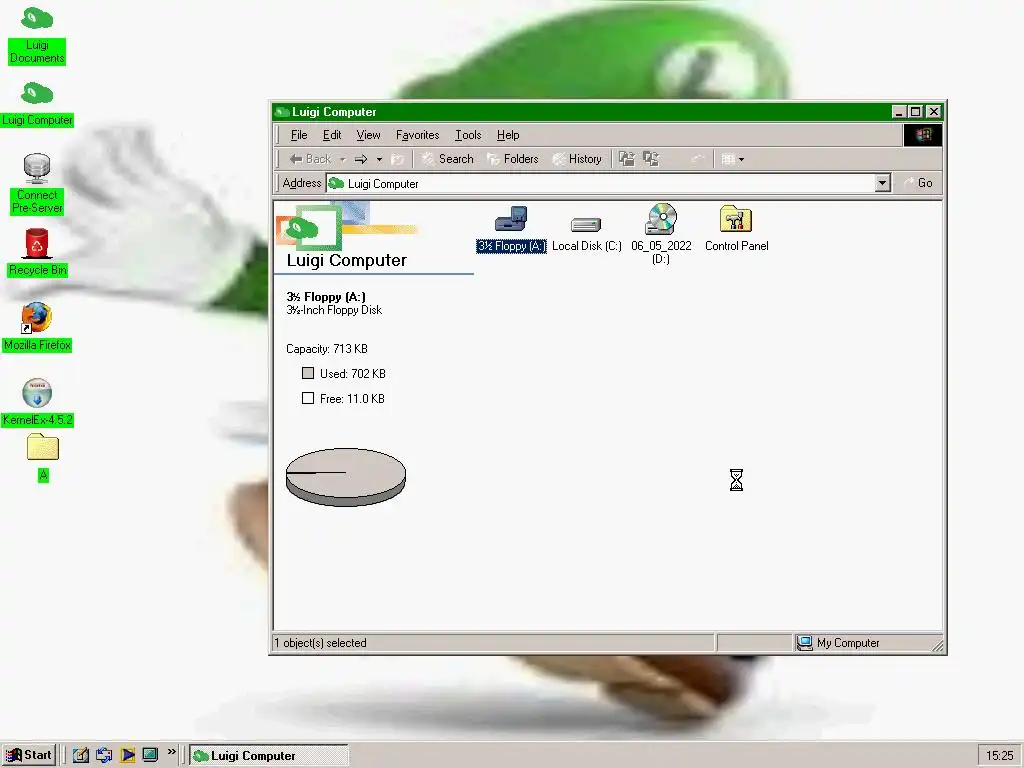The width and height of the screenshot is (1024, 768).
Task: Select the 06_05_2022 (D:) CD drive
Action: [661, 233]
